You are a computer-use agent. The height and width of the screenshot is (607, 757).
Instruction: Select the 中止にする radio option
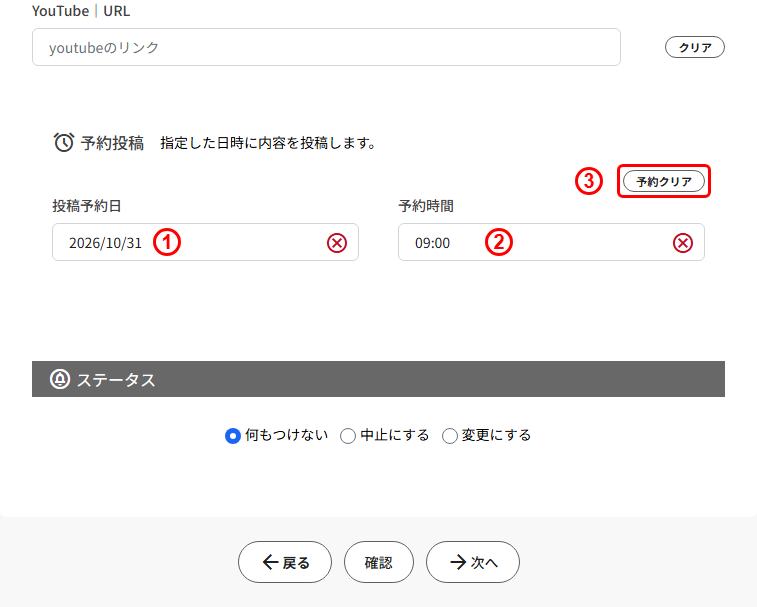coord(348,436)
